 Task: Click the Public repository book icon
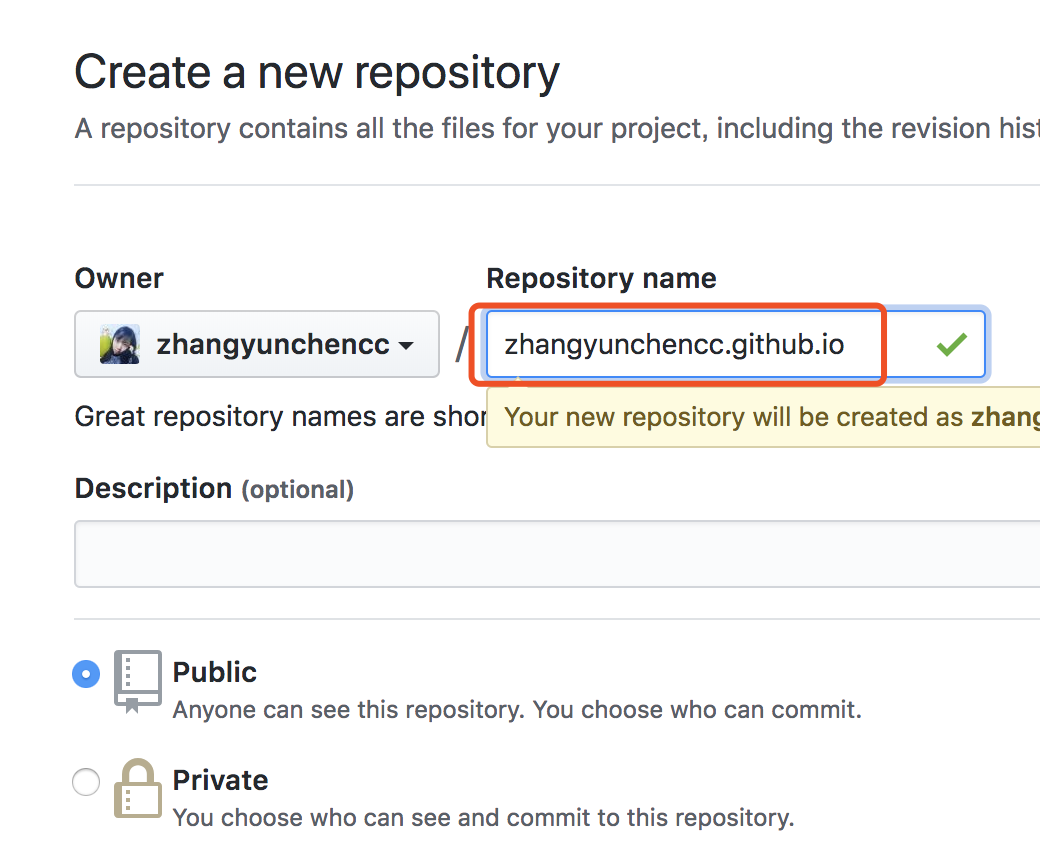click(x=137, y=681)
